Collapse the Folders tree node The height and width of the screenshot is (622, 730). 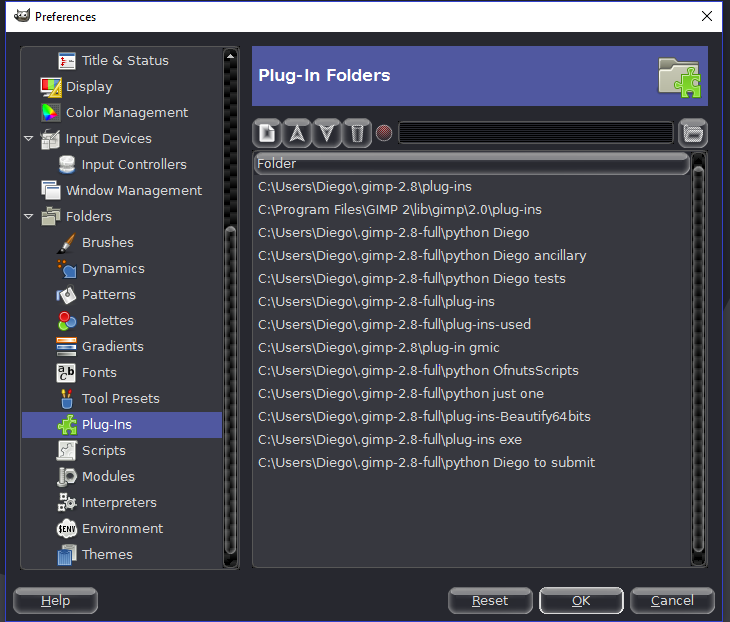tap(29, 216)
